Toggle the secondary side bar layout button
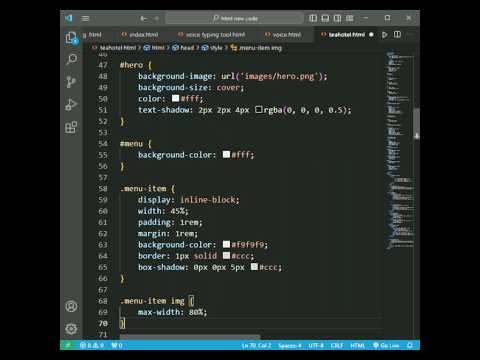This screenshot has height=360, width=480. 337,18
